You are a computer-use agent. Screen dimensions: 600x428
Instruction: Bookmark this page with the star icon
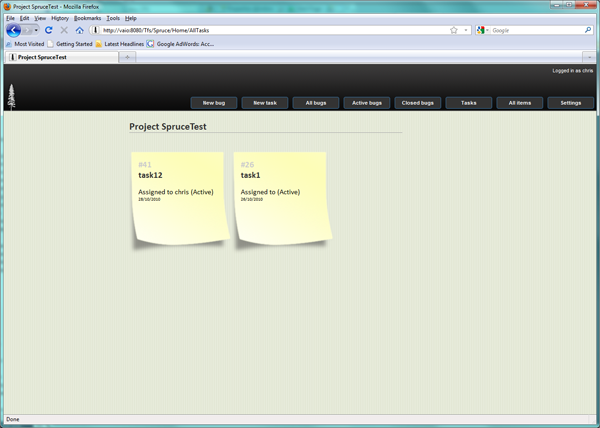coord(454,30)
